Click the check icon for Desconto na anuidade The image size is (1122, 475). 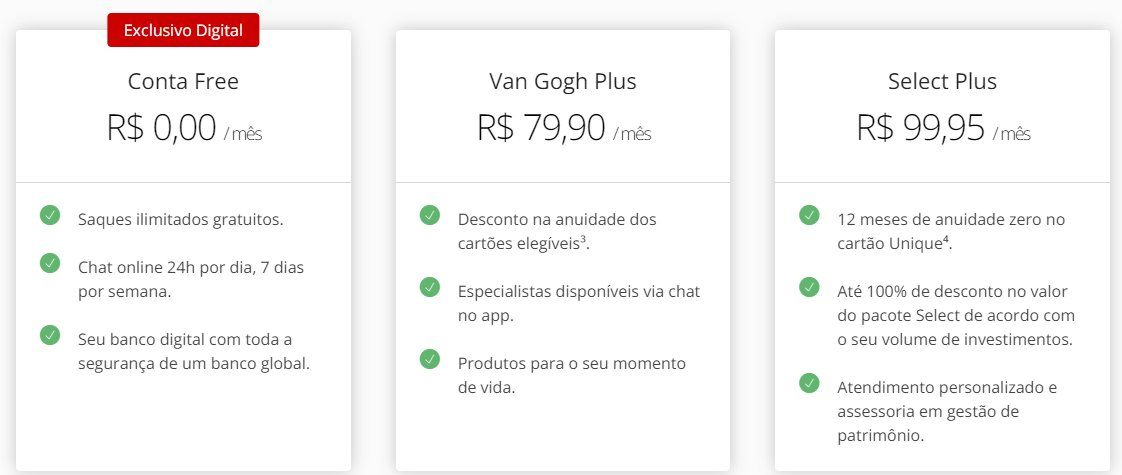[429, 215]
